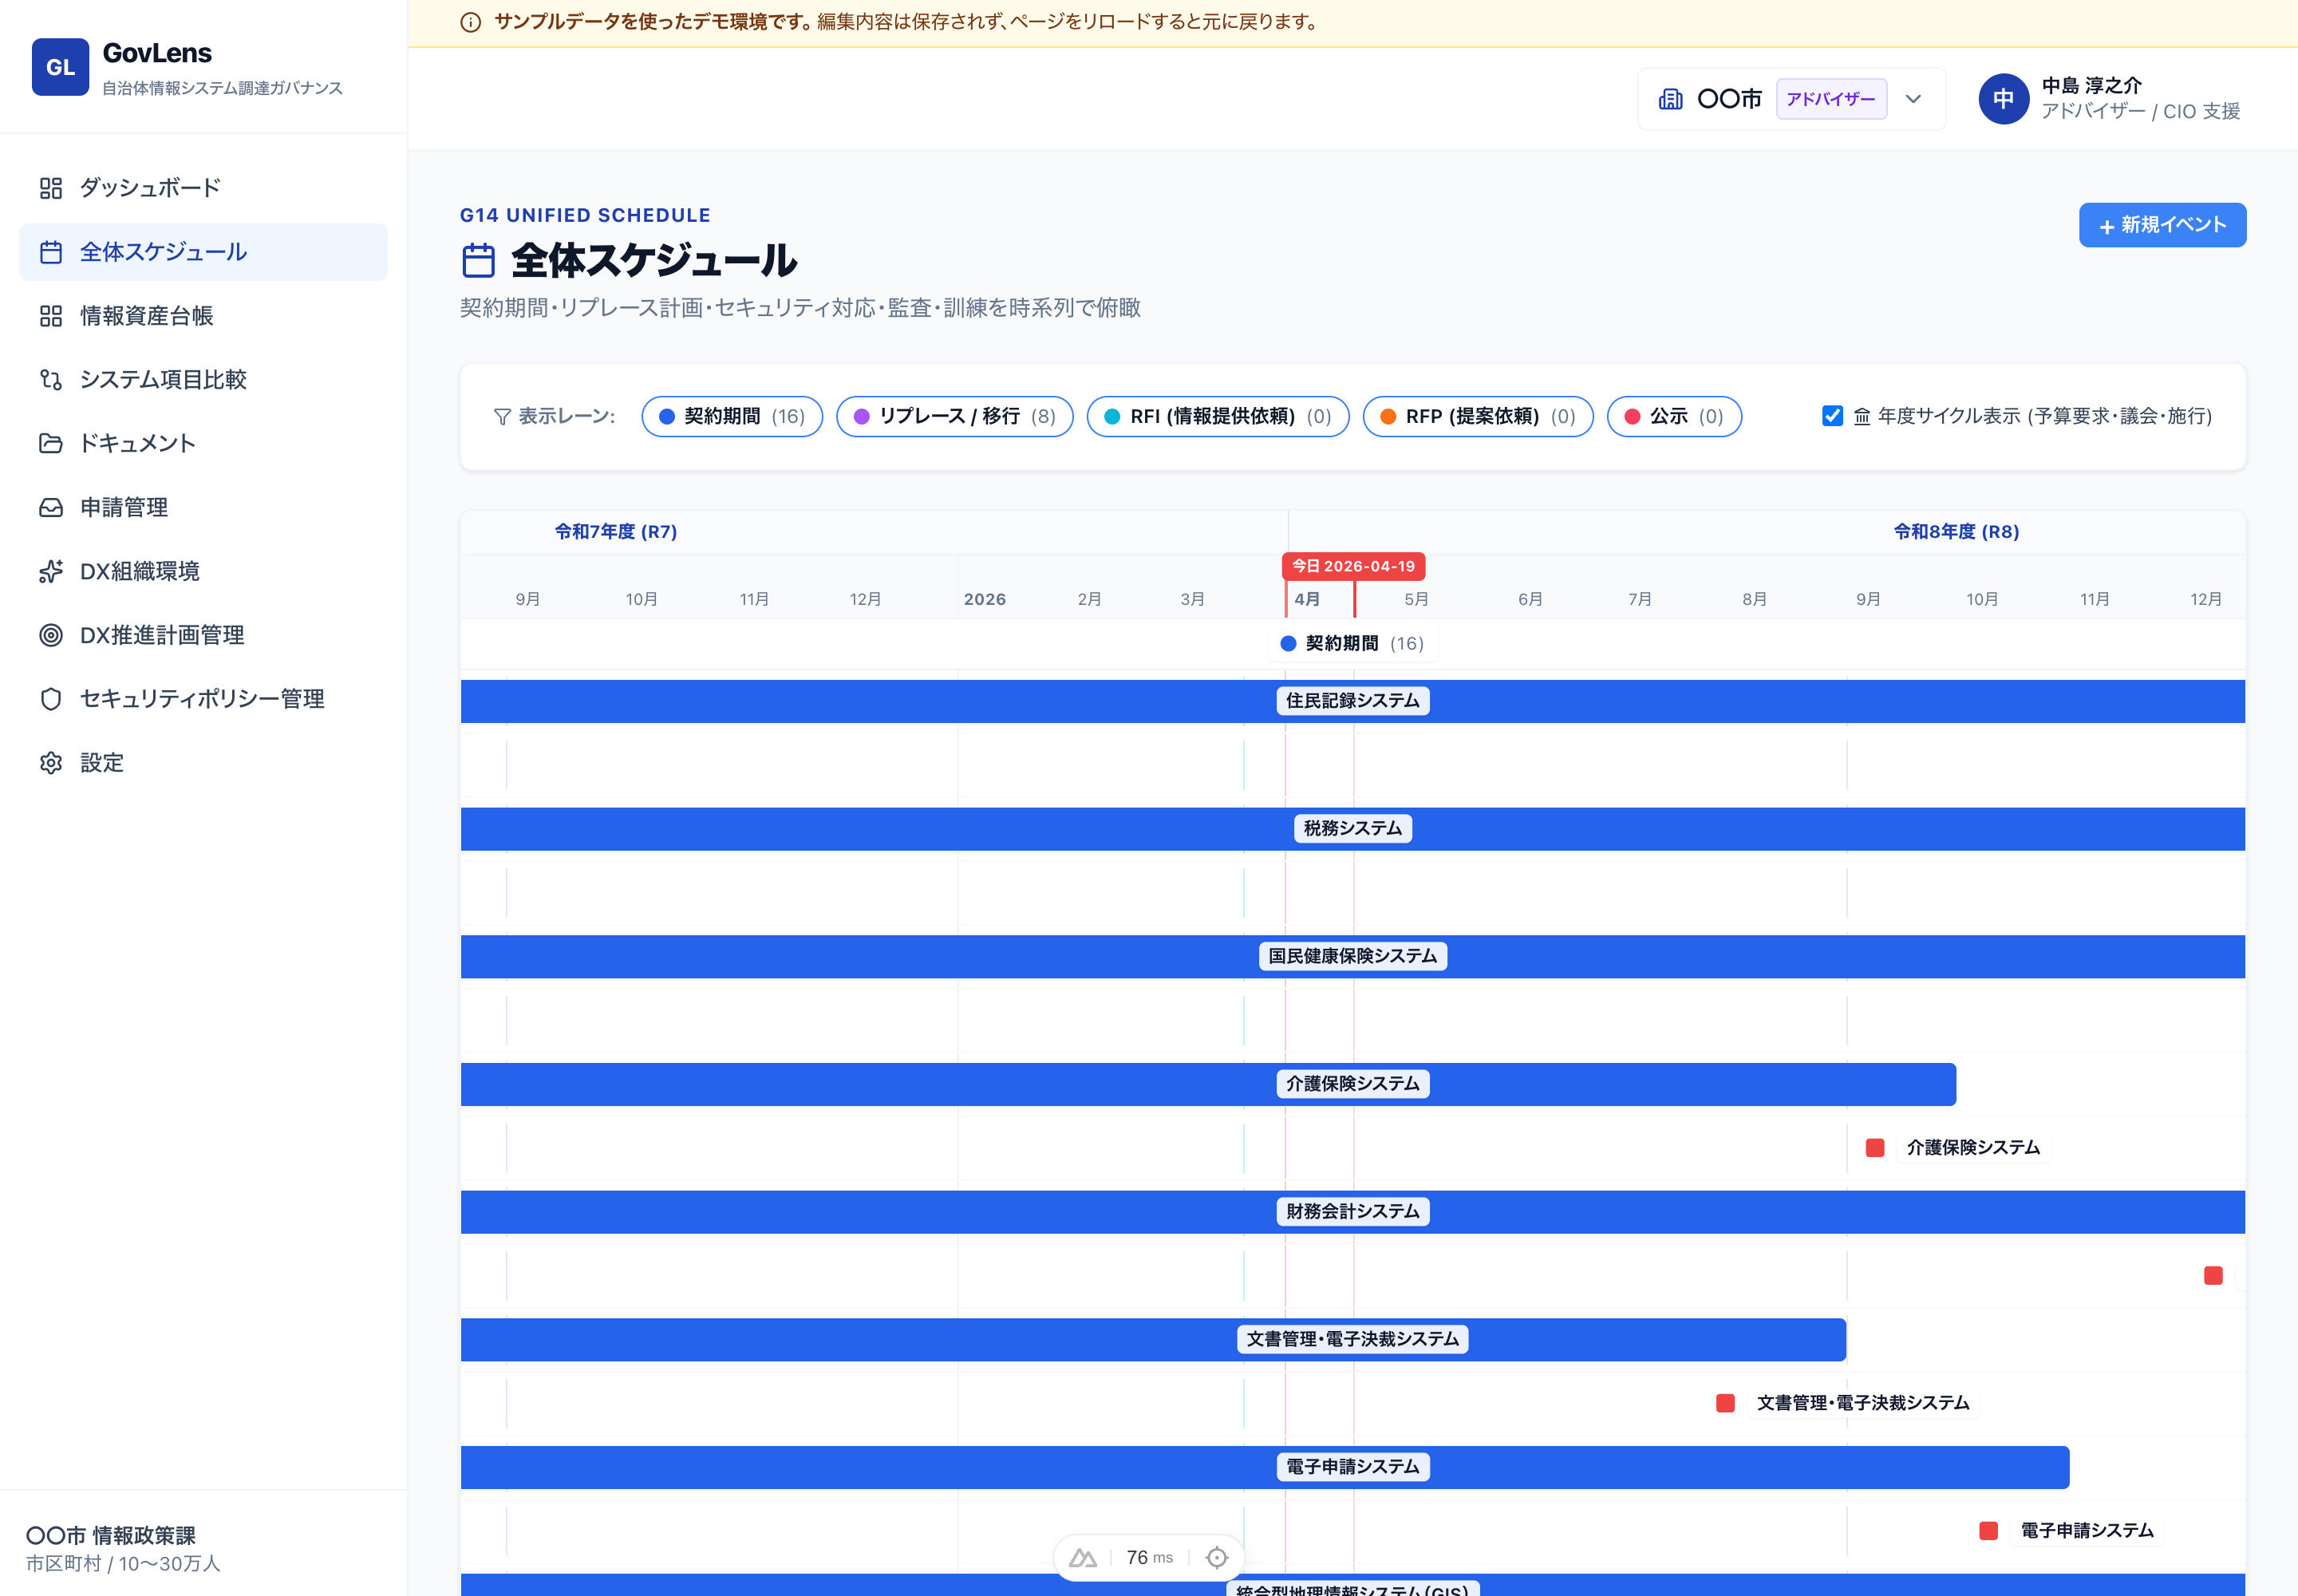Click the 2026 year label on timeline axis
The image size is (2298, 1596).
click(x=984, y=600)
